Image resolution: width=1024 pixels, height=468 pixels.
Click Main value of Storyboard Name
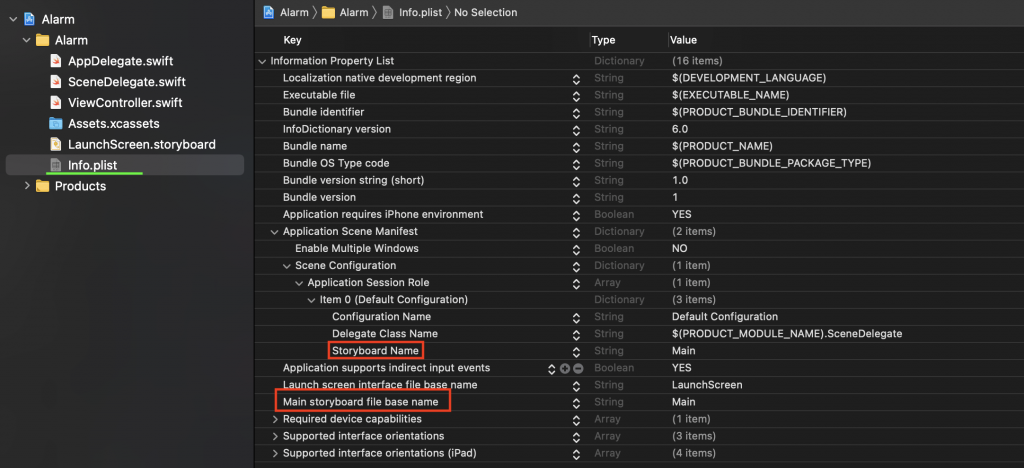coord(684,351)
